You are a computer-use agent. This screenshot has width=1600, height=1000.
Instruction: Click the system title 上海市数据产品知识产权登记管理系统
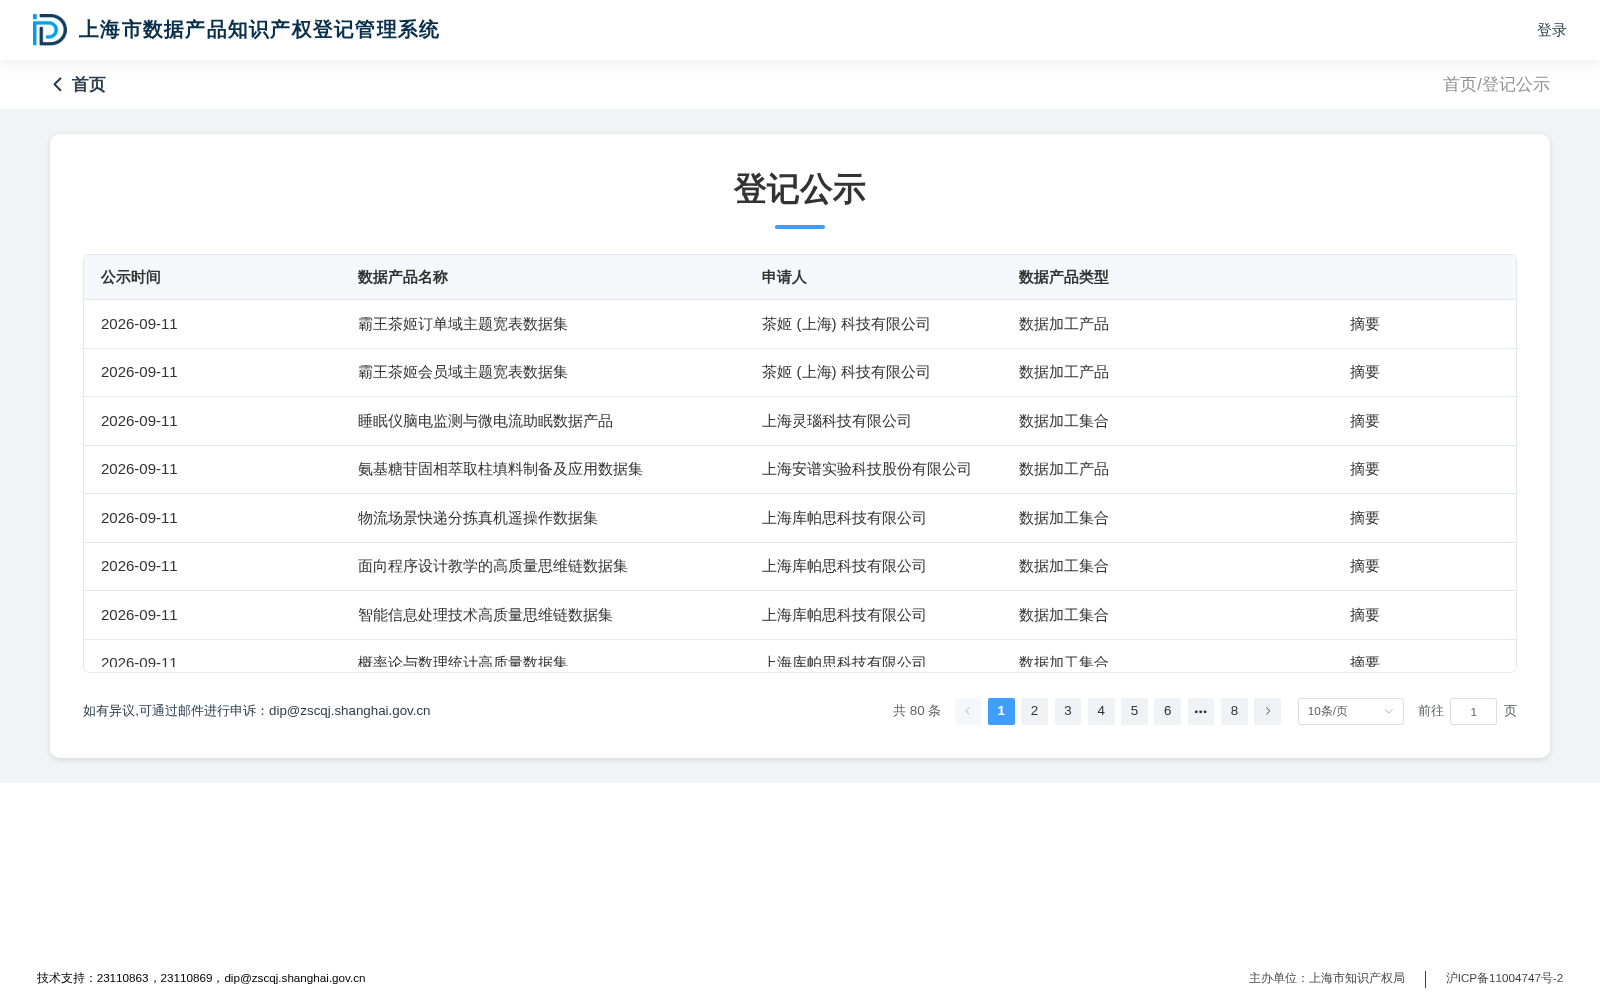coord(259,30)
